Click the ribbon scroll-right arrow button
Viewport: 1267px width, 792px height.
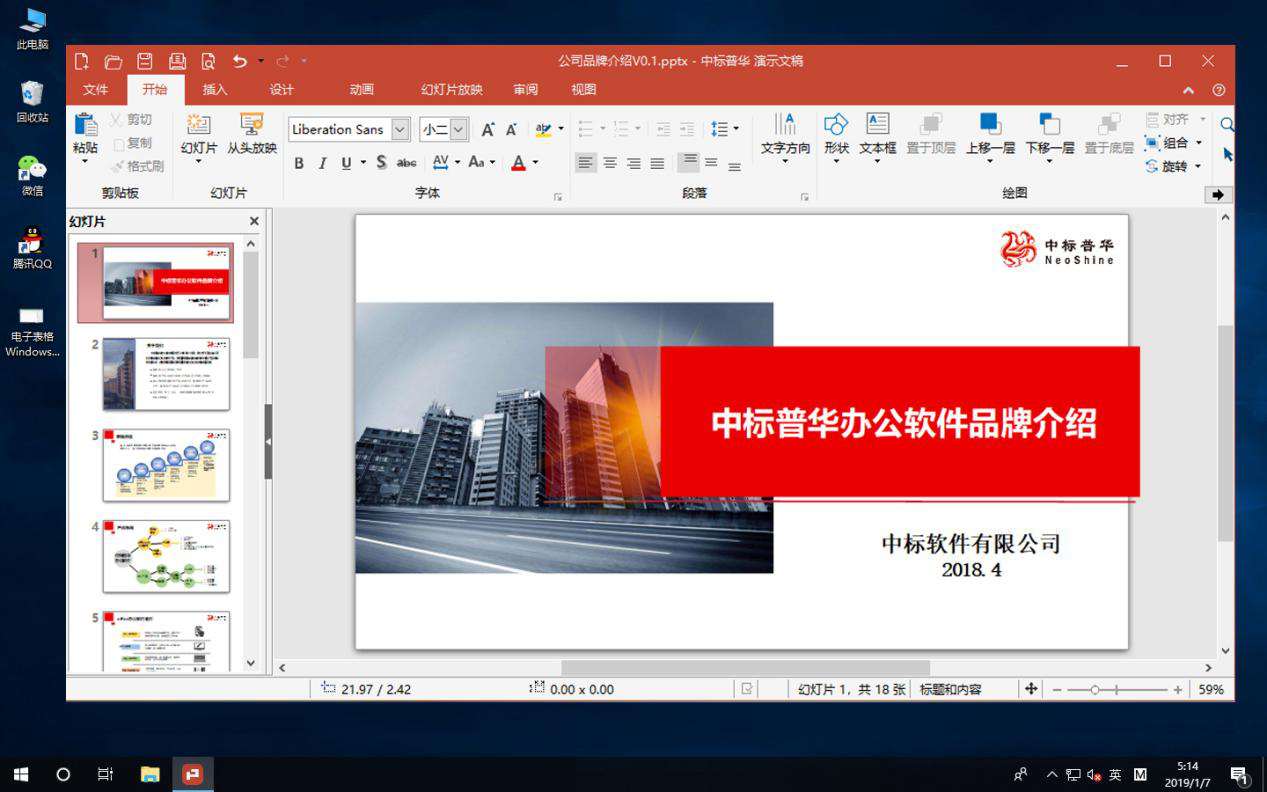tap(1218, 194)
